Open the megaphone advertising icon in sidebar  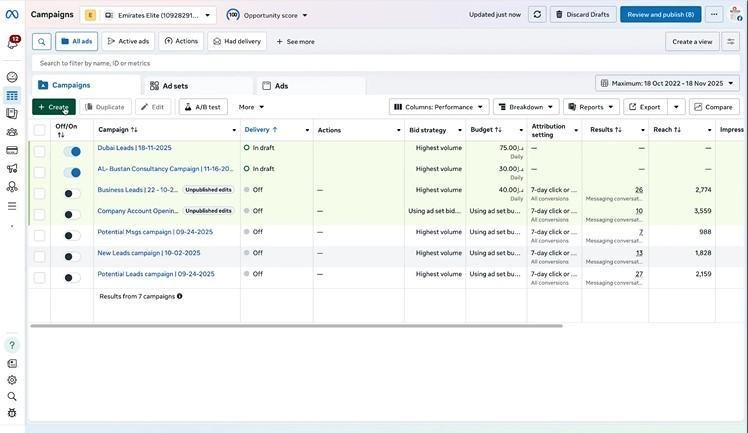(12, 168)
